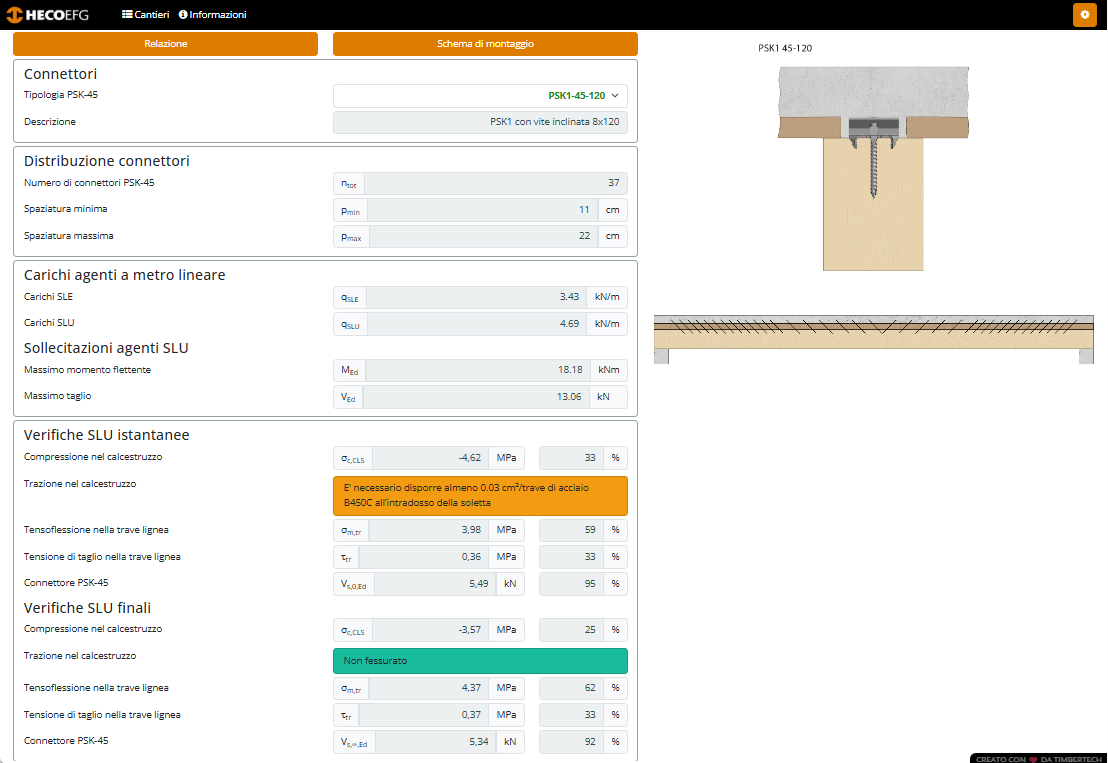Click the Verifiche SLU istantanee heading
The height and width of the screenshot is (763, 1108).
pos(107,435)
